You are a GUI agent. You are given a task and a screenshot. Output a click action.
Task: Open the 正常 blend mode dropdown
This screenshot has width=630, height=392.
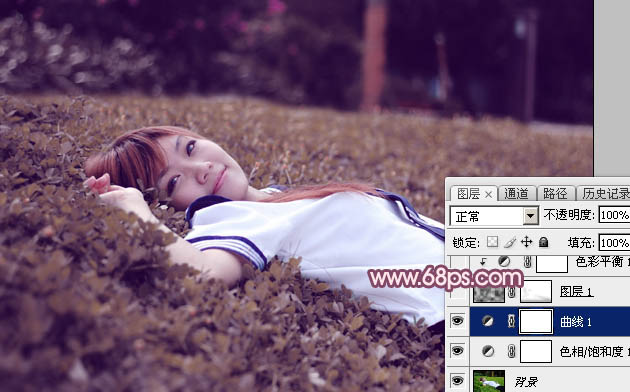531,216
